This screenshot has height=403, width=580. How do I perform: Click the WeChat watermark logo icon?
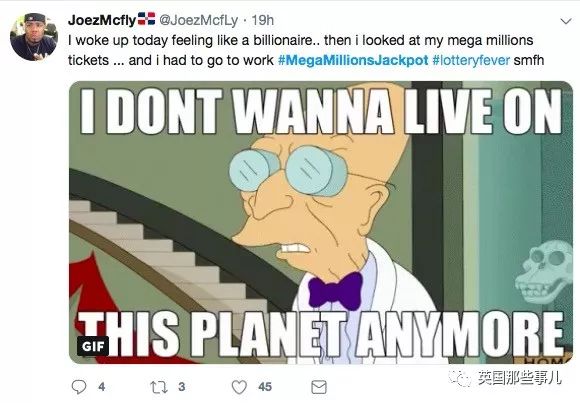point(460,378)
